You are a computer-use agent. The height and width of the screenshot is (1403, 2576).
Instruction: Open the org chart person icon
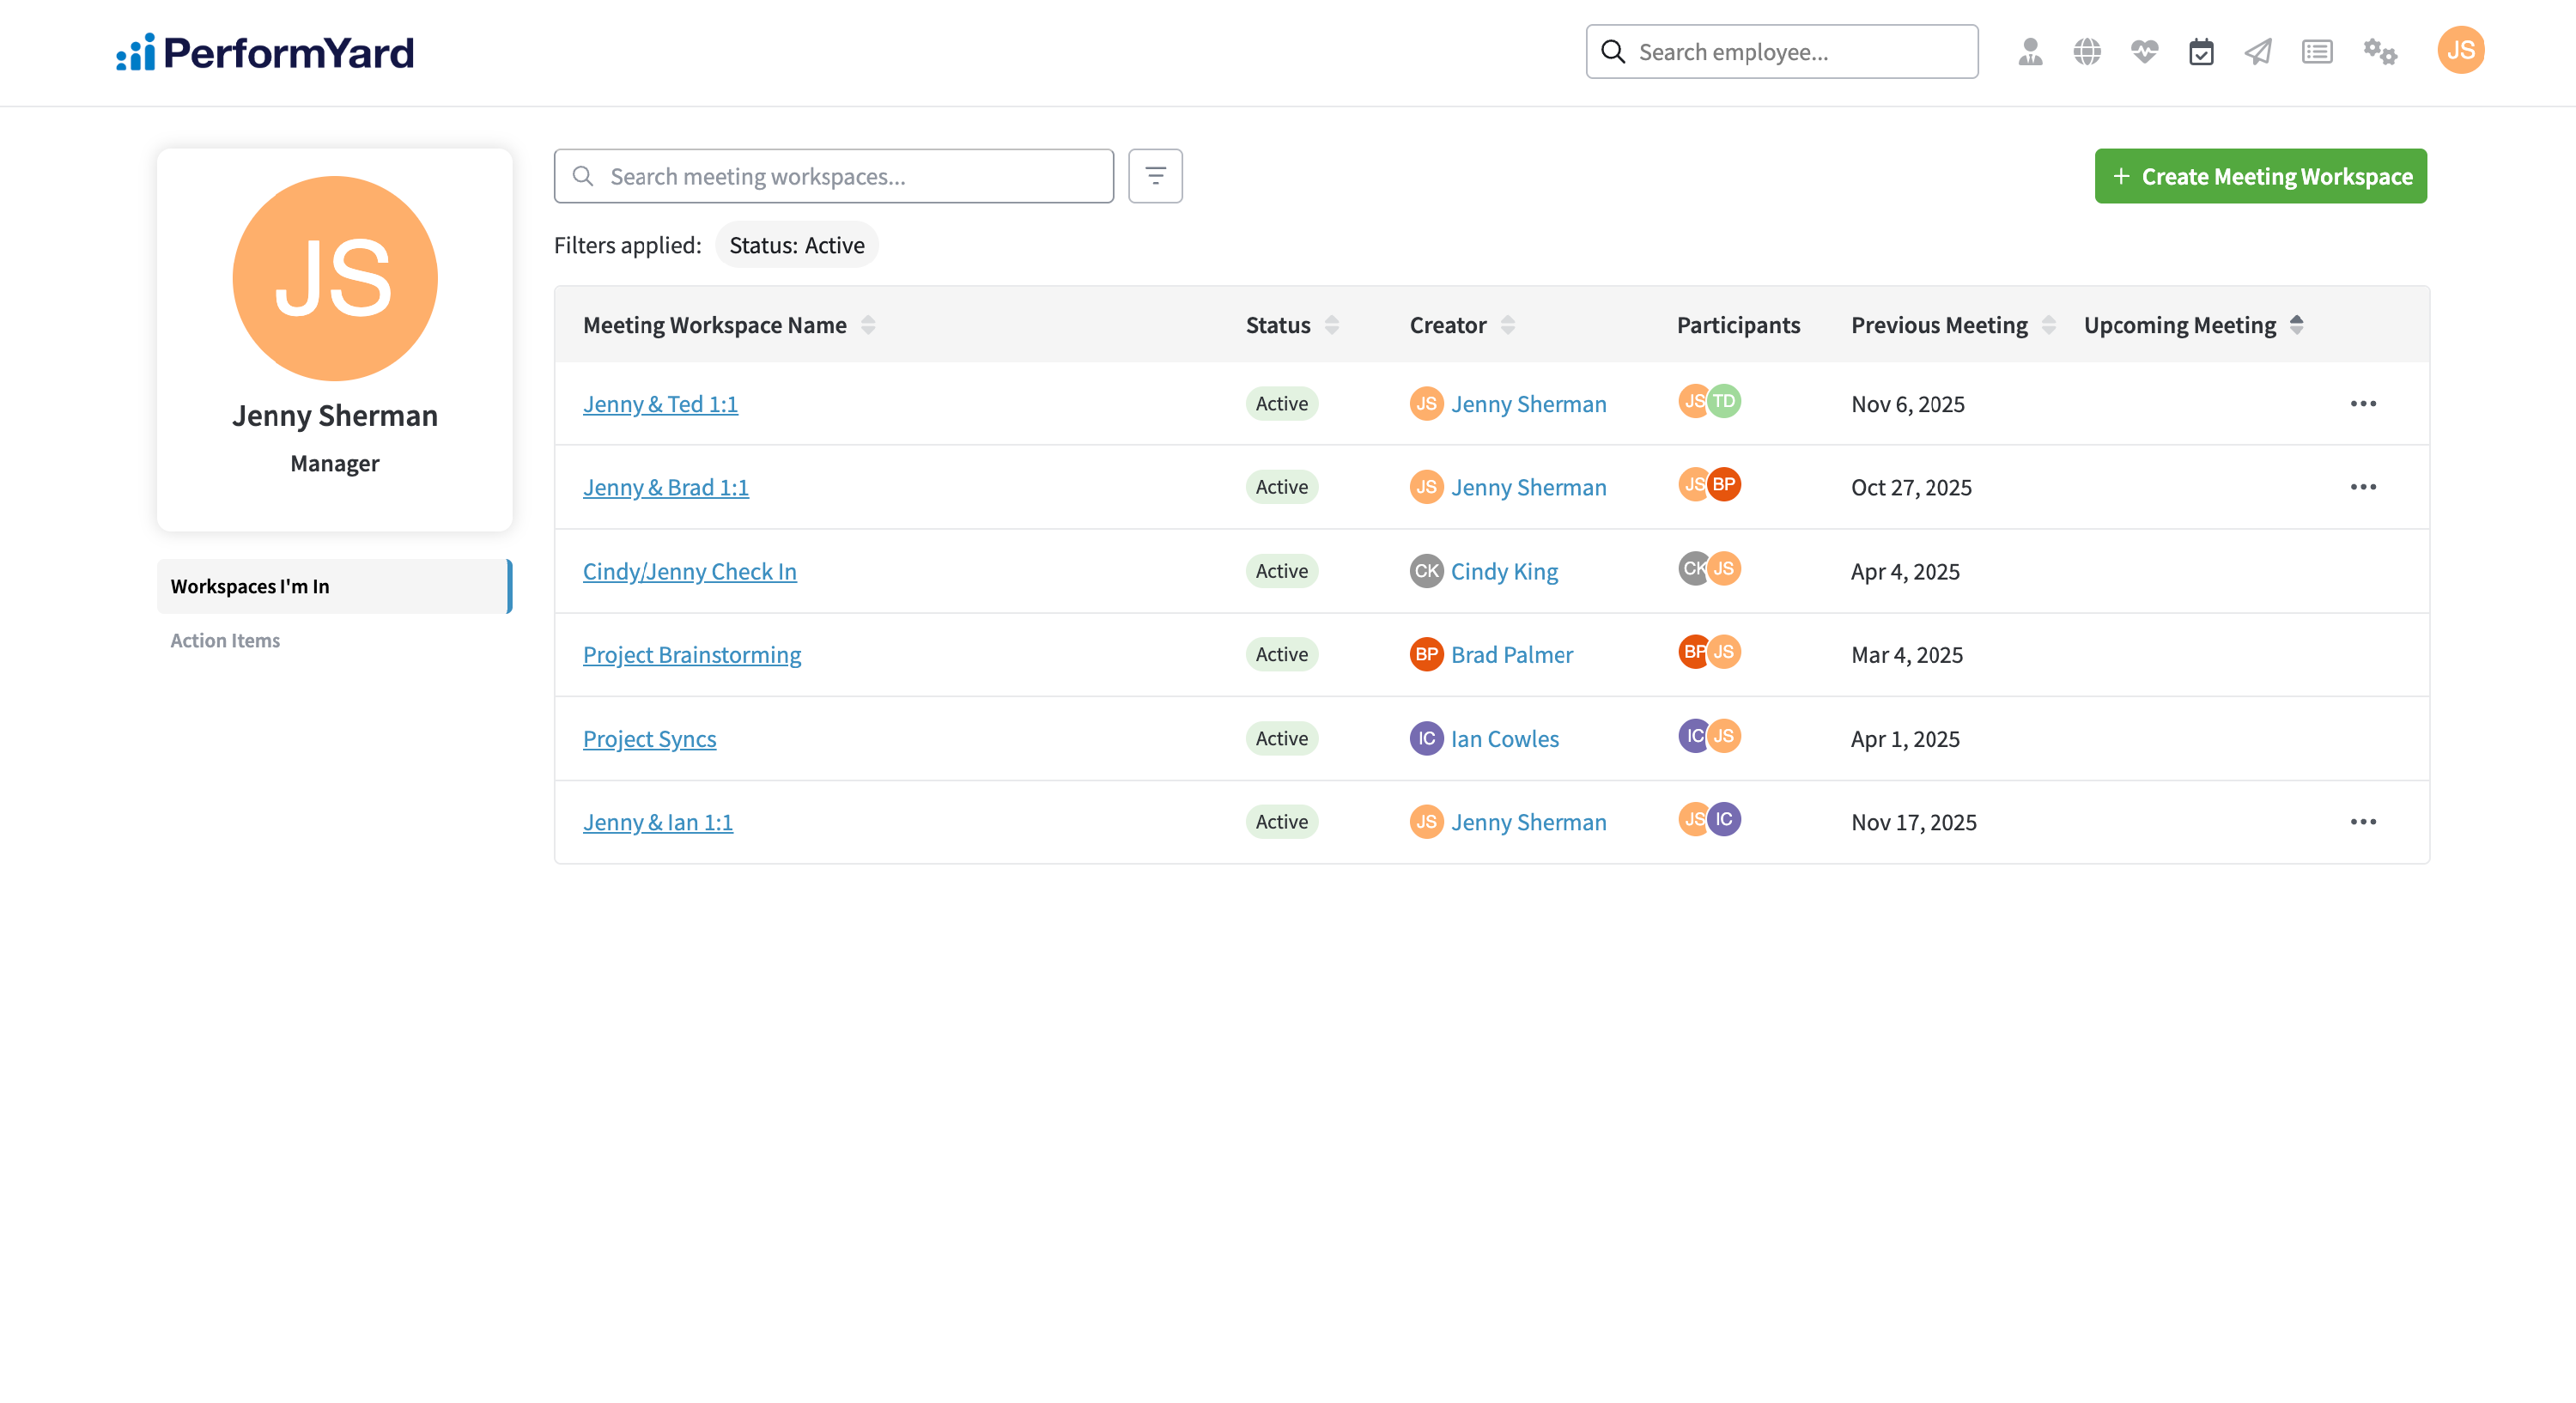2029,52
